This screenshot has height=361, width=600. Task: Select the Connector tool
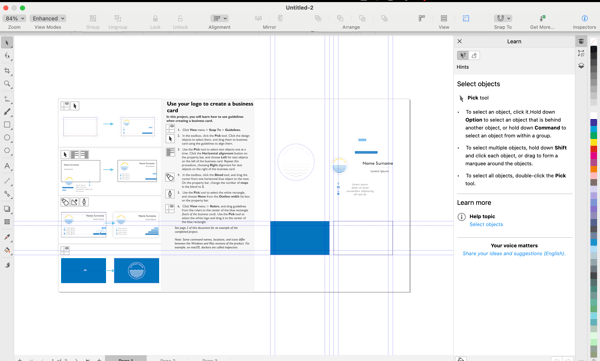pos(7,194)
